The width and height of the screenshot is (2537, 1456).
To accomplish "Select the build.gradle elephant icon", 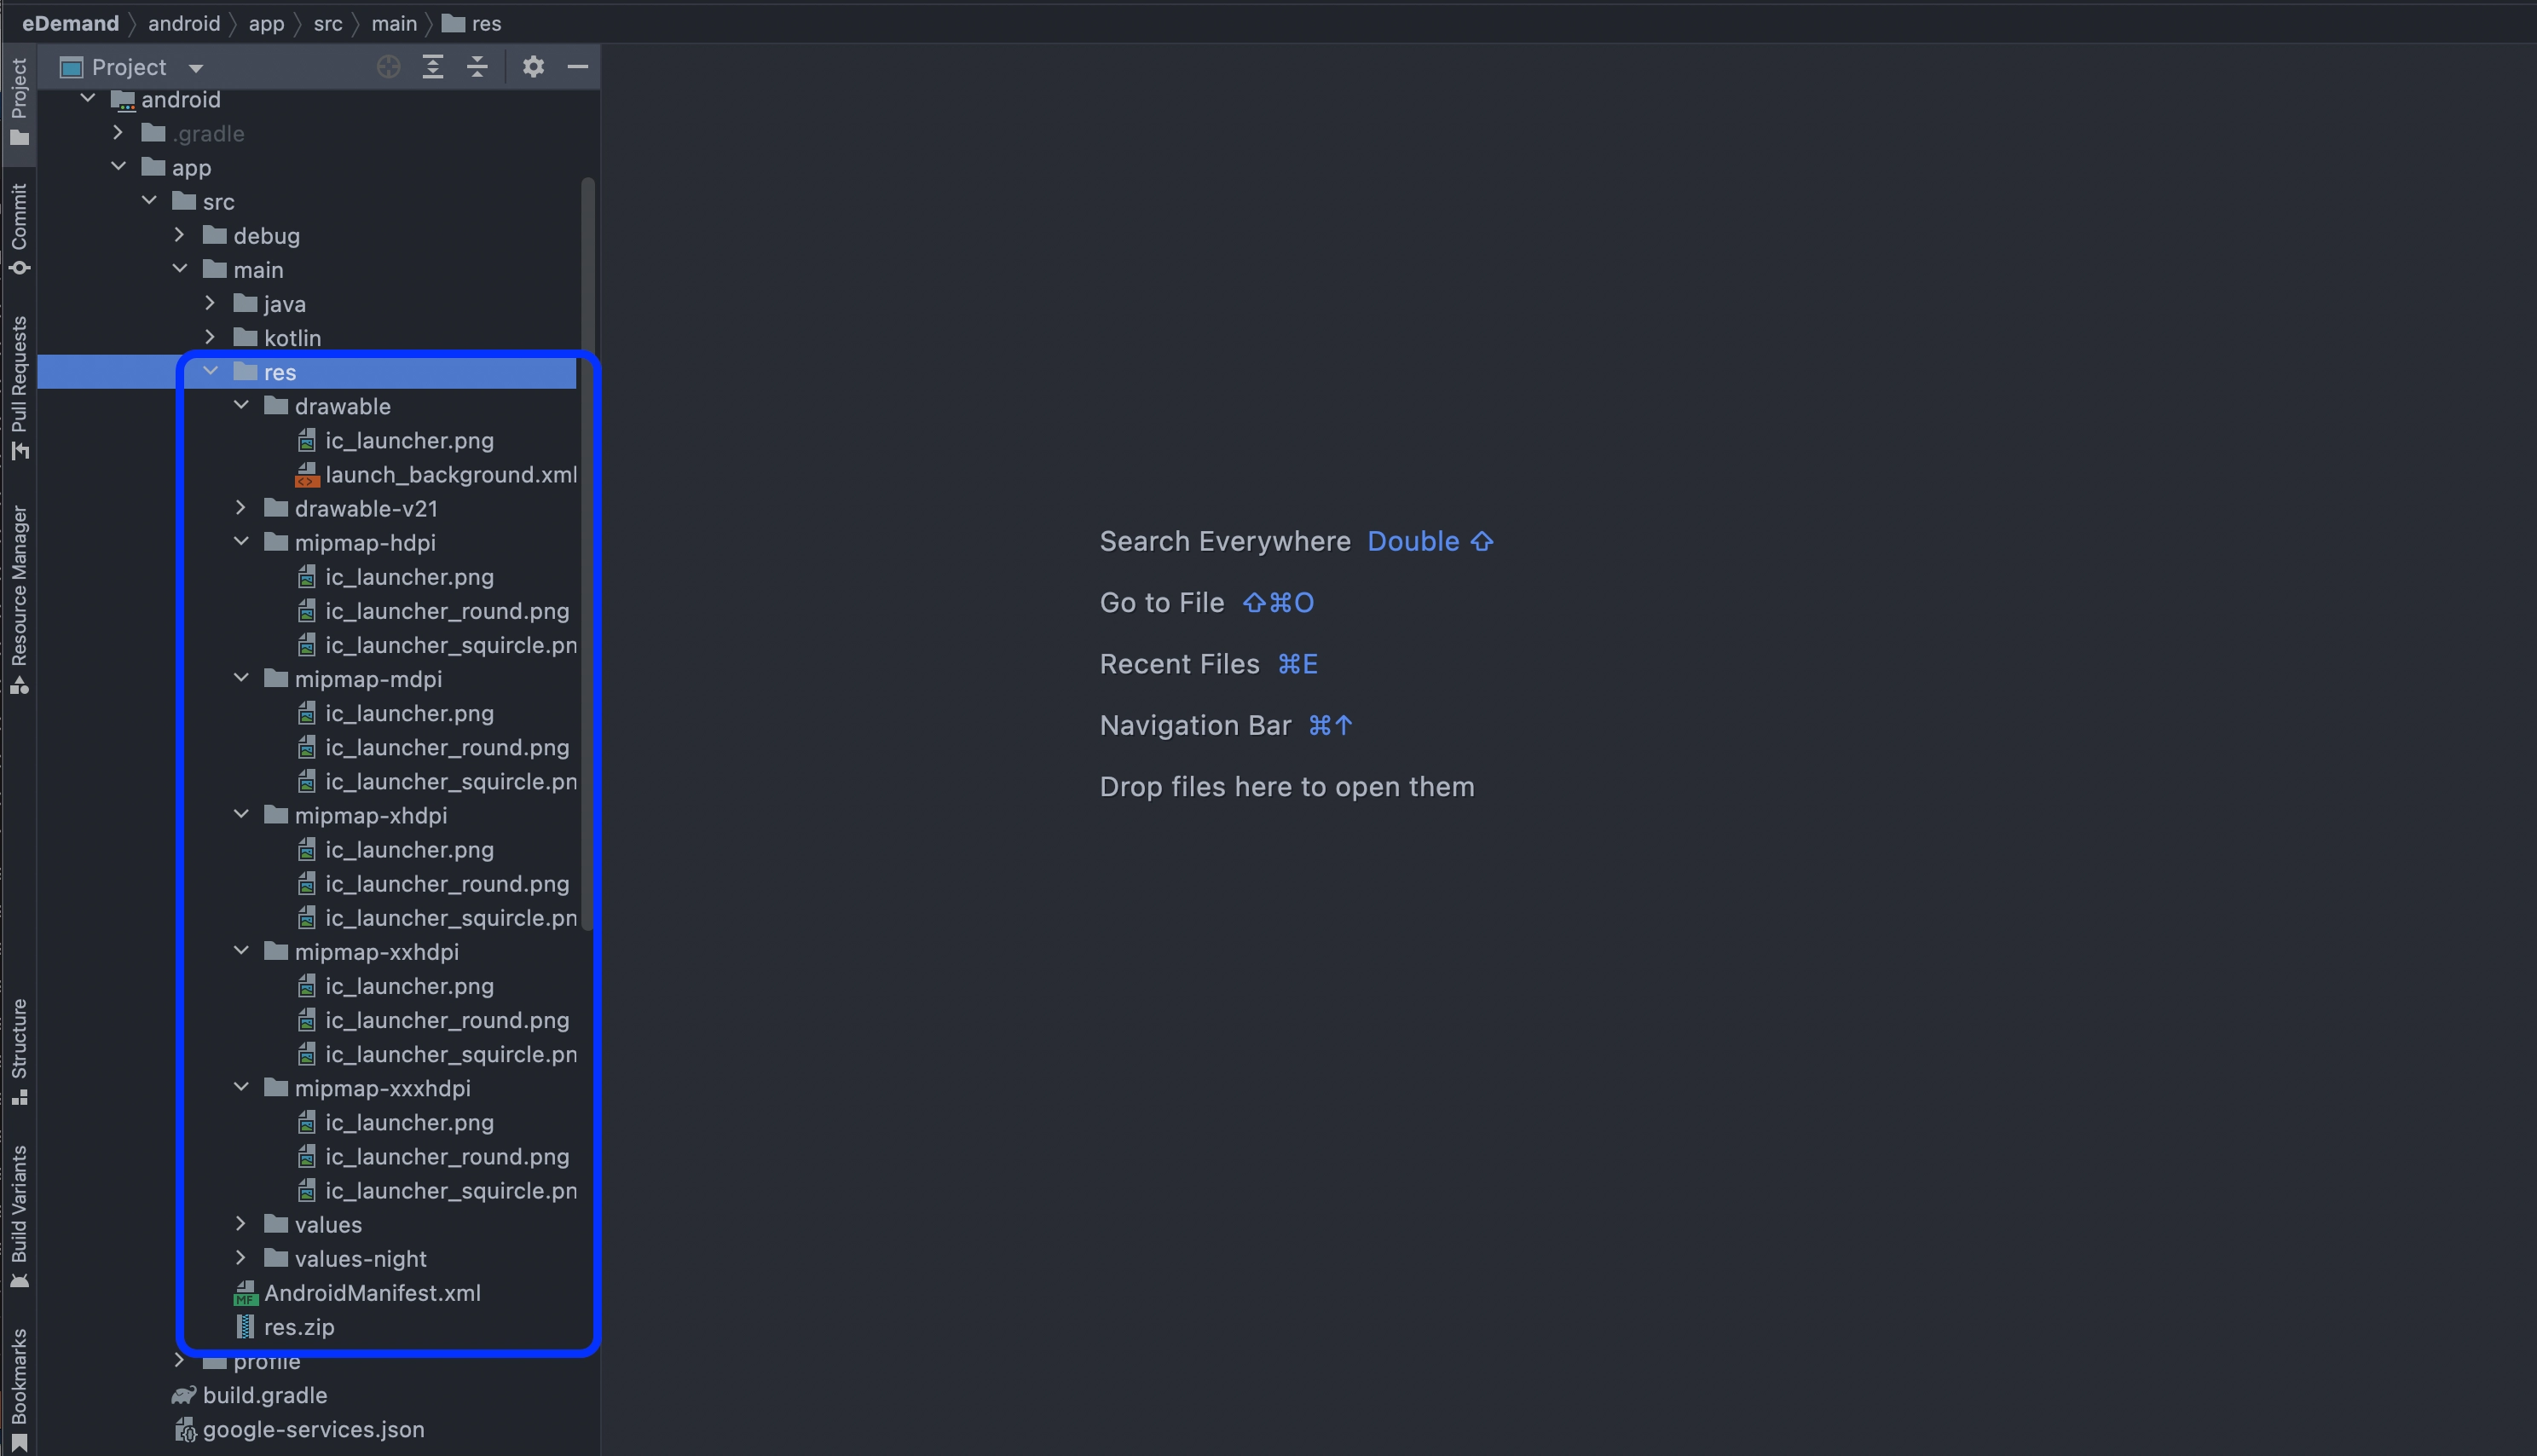I will [183, 1395].
